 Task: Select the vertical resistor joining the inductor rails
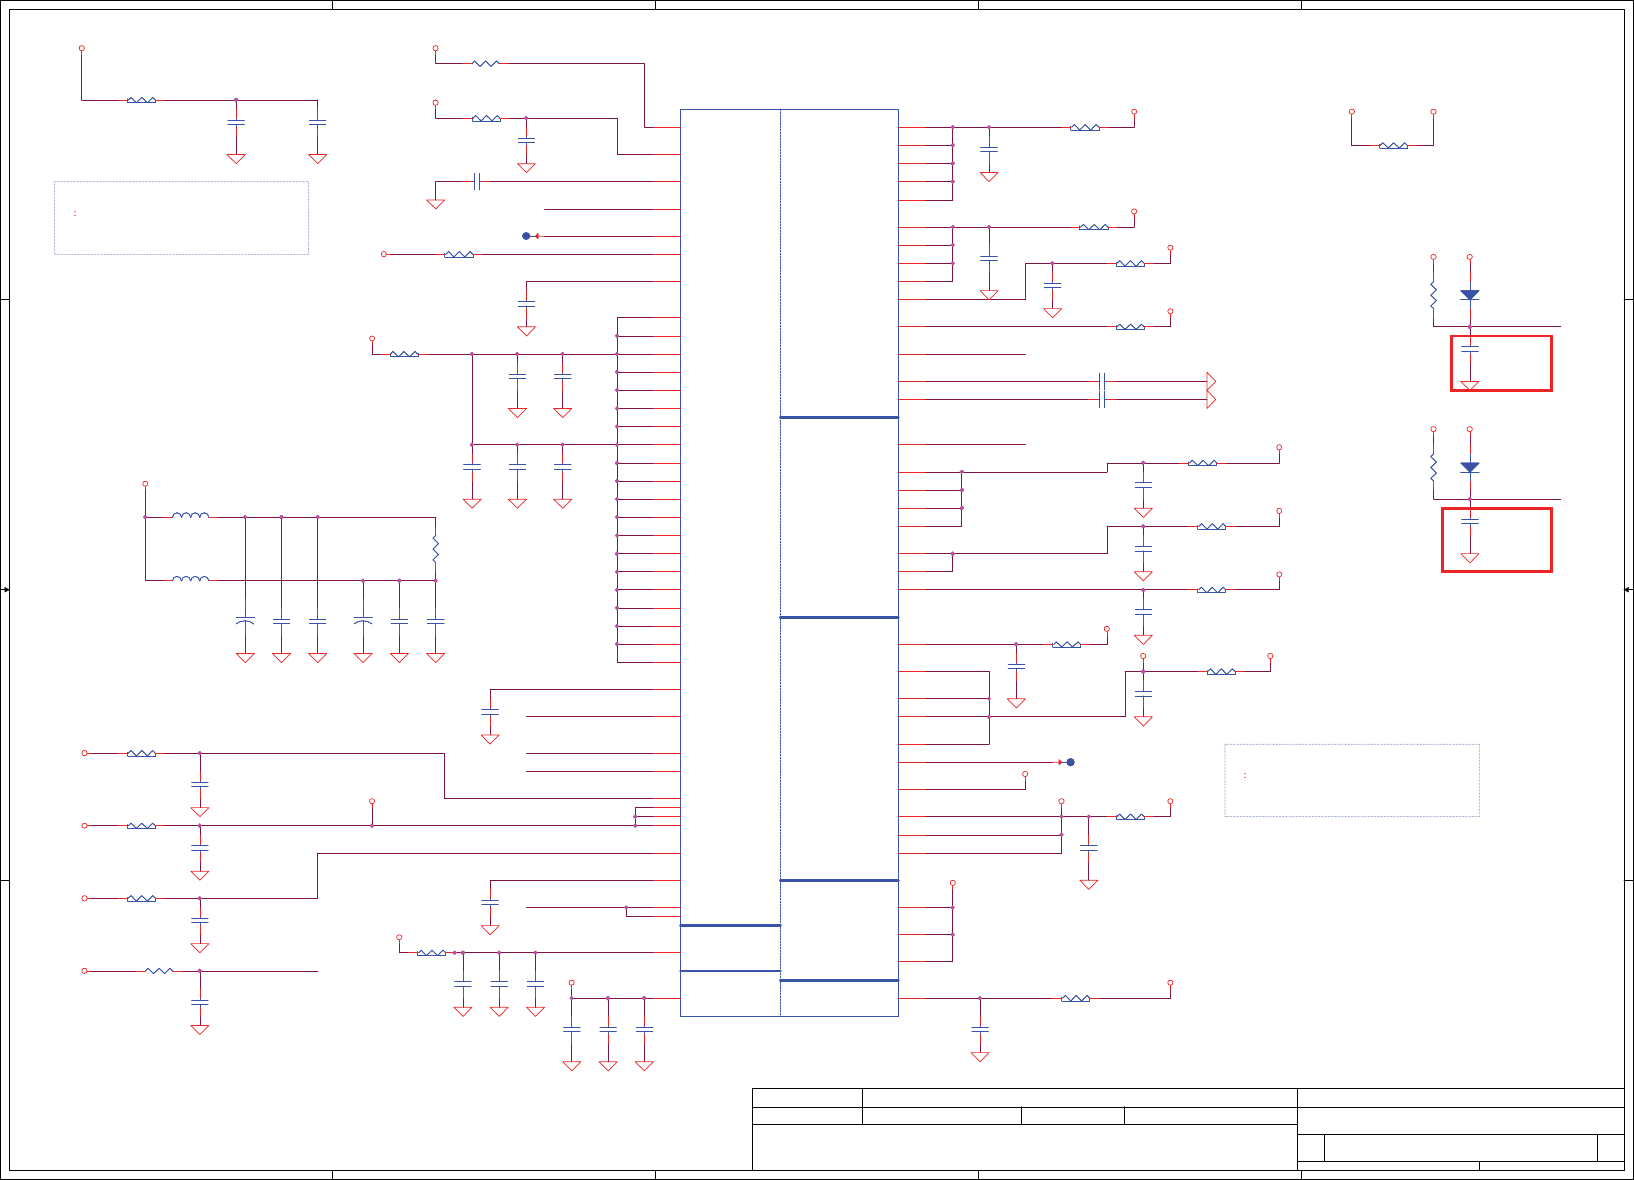435,549
